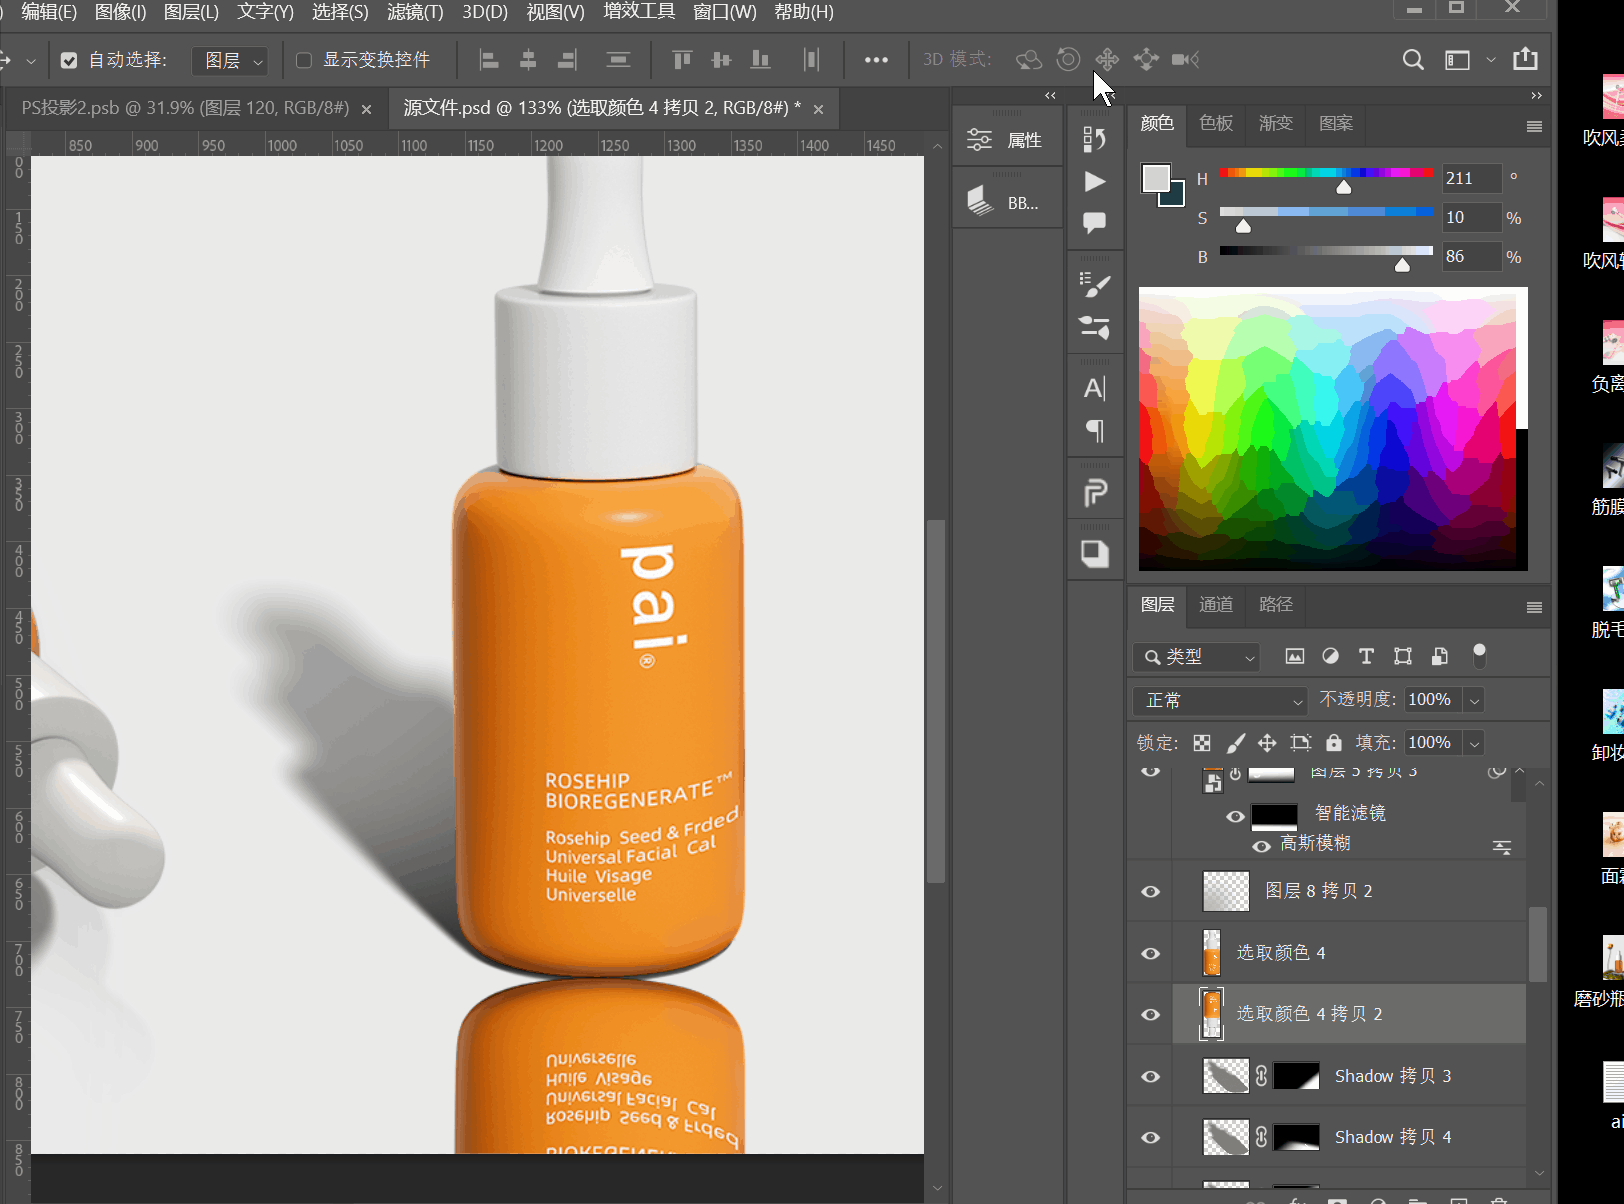This screenshot has height=1204, width=1624.
Task: Open the History panel icon
Action: [x=1095, y=139]
